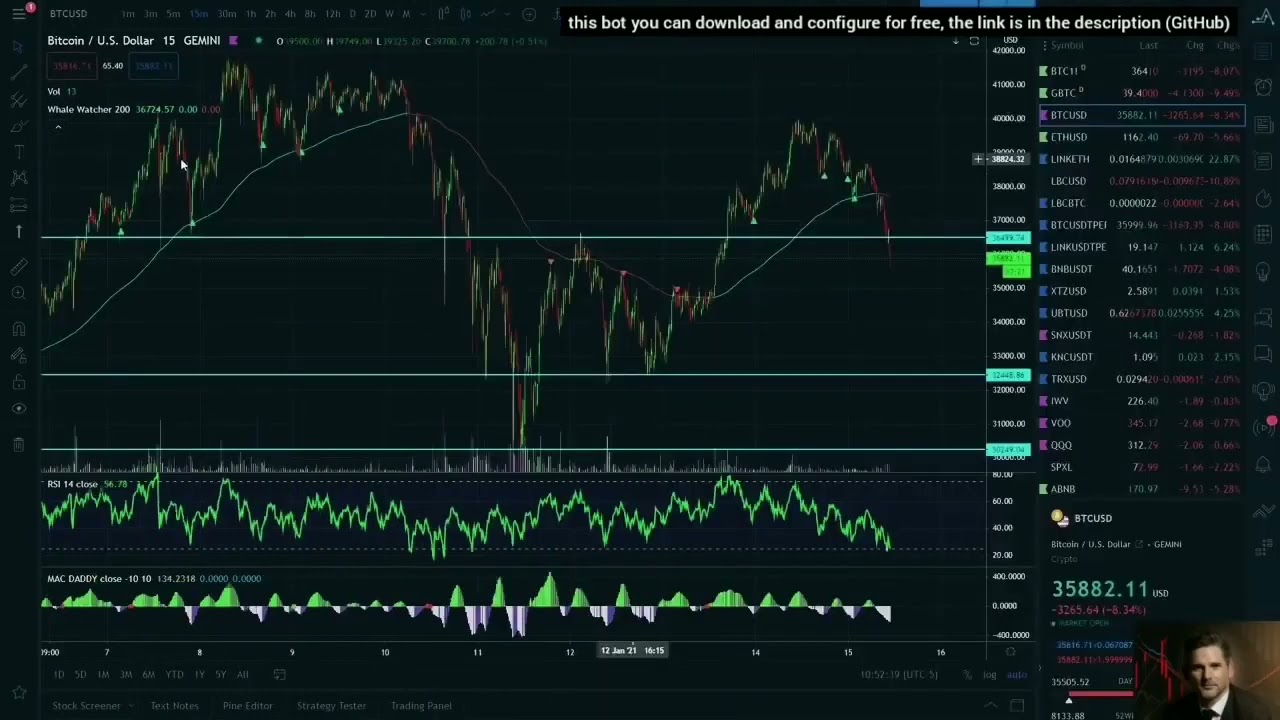Click the plus add-alert button on price axis
Viewport: 1280px width, 720px height.
[x=978, y=159]
